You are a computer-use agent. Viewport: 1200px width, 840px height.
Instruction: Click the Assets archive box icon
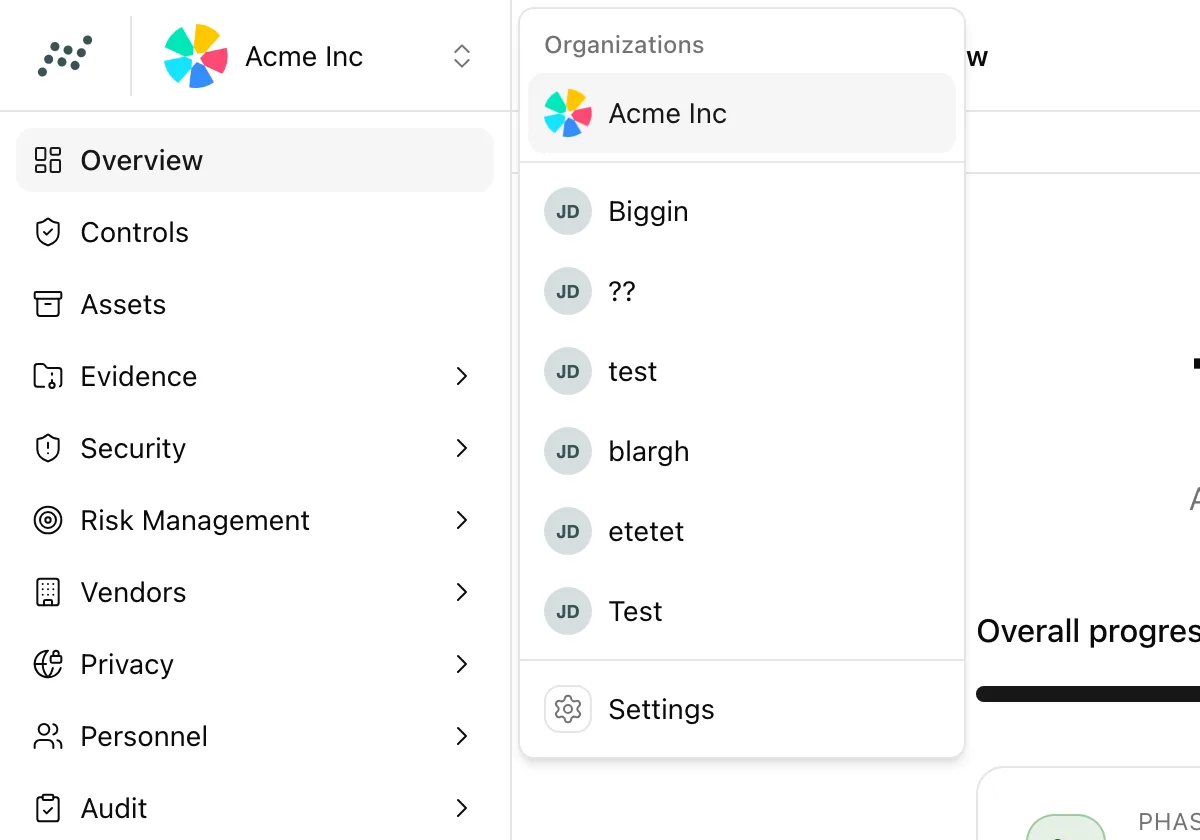point(48,304)
